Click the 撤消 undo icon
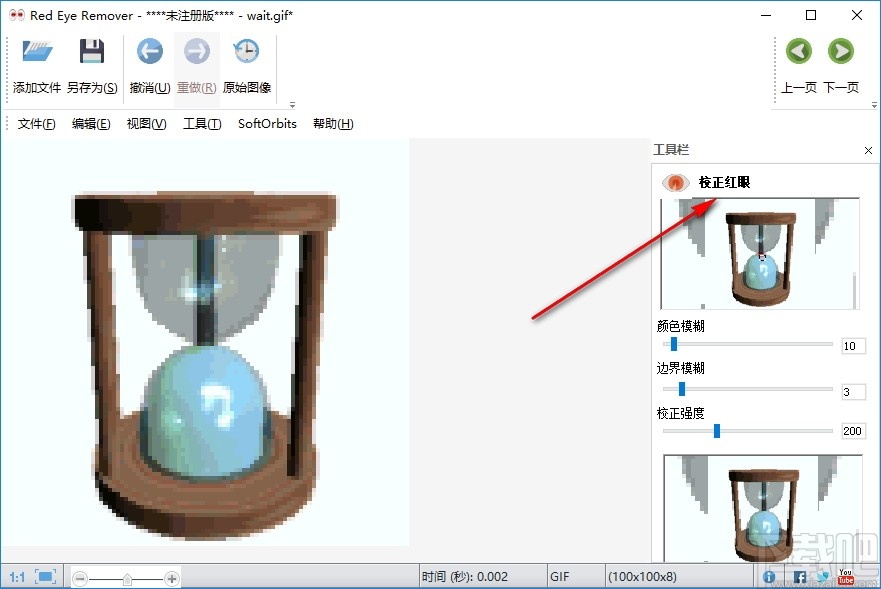The height and width of the screenshot is (589, 881). (149, 51)
